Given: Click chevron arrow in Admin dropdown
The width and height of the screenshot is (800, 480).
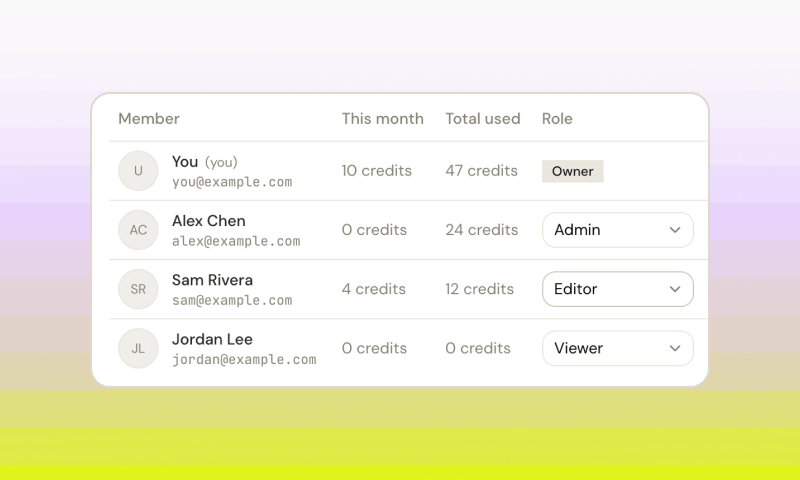Looking at the screenshot, I should (675, 230).
